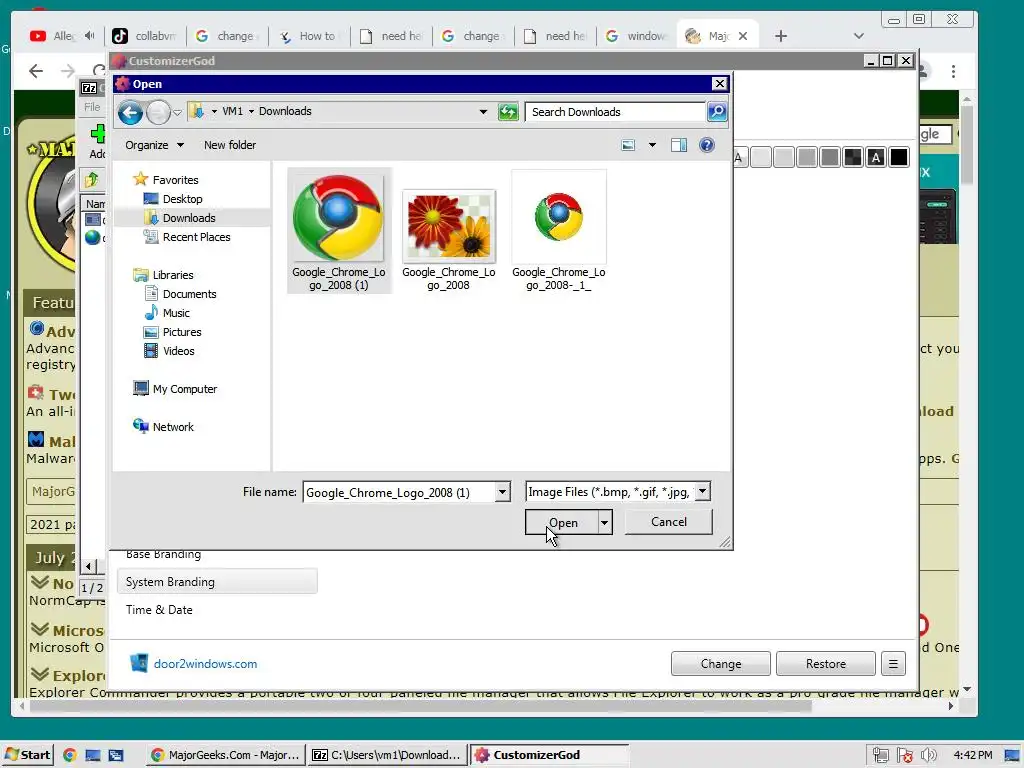This screenshot has width=1024, height=768.
Task: Open view options dropdown arrow
Action: click(652, 145)
